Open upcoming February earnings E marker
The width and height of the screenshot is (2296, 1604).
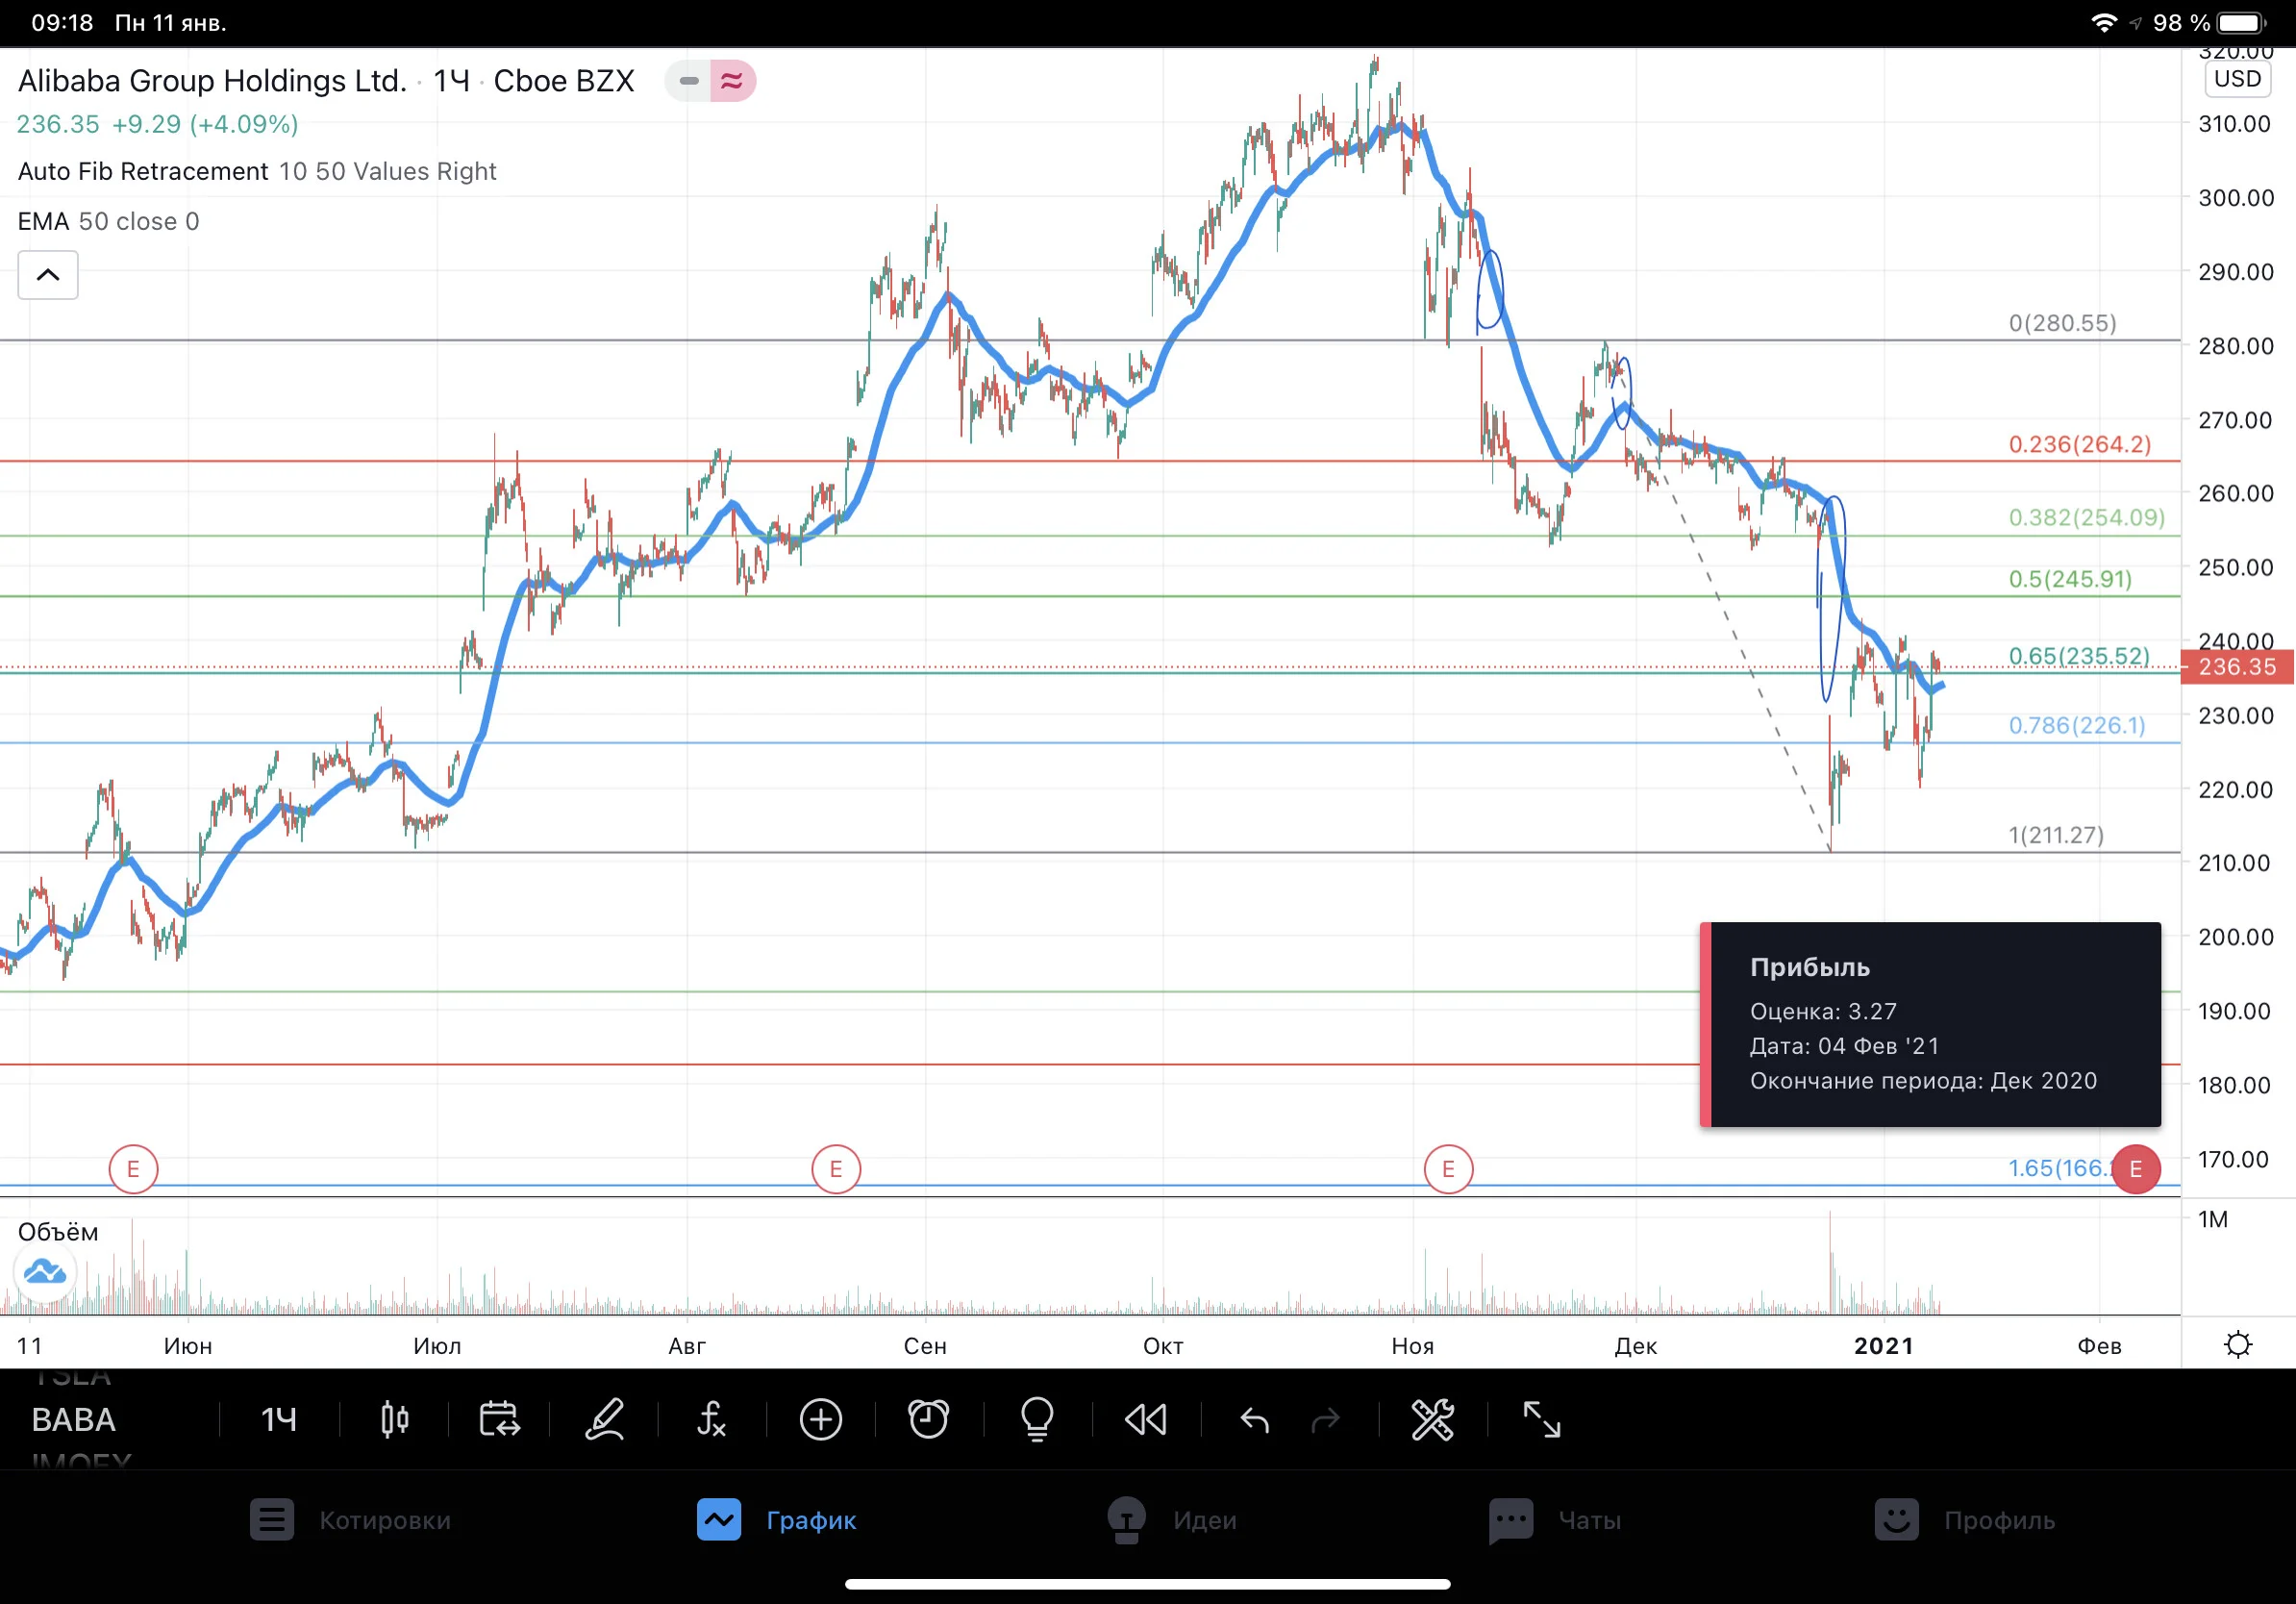tap(2136, 1169)
